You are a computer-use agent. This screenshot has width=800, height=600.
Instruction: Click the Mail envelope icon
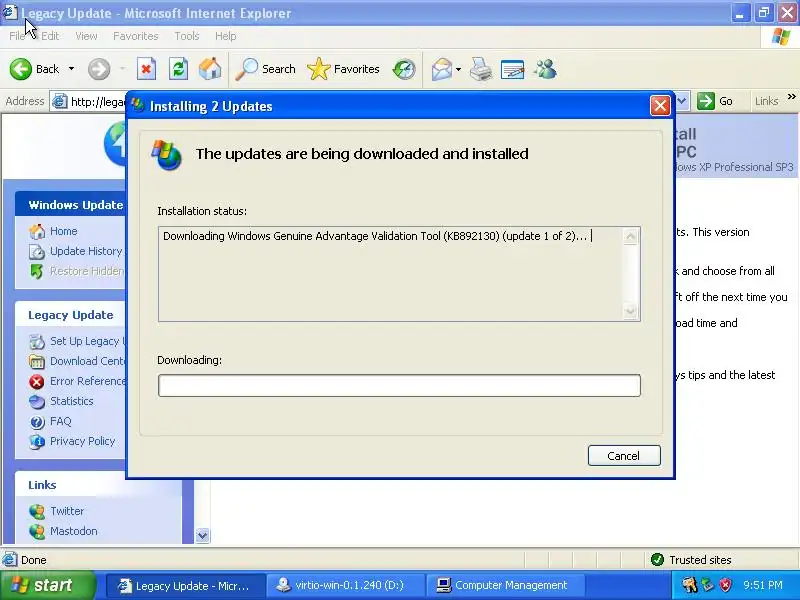[x=441, y=69]
